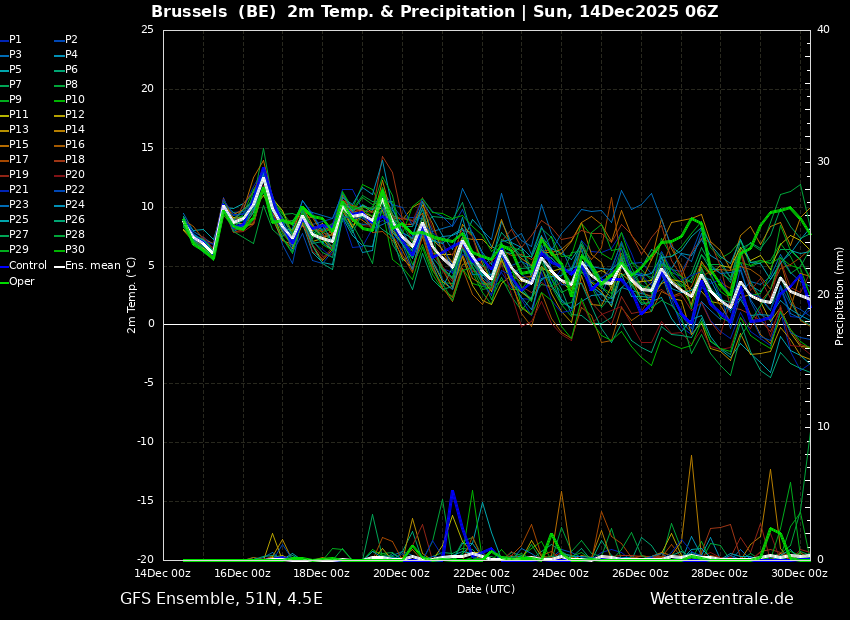The image size is (850, 620).
Task: Click the P13 legend label
Action: coord(18,130)
